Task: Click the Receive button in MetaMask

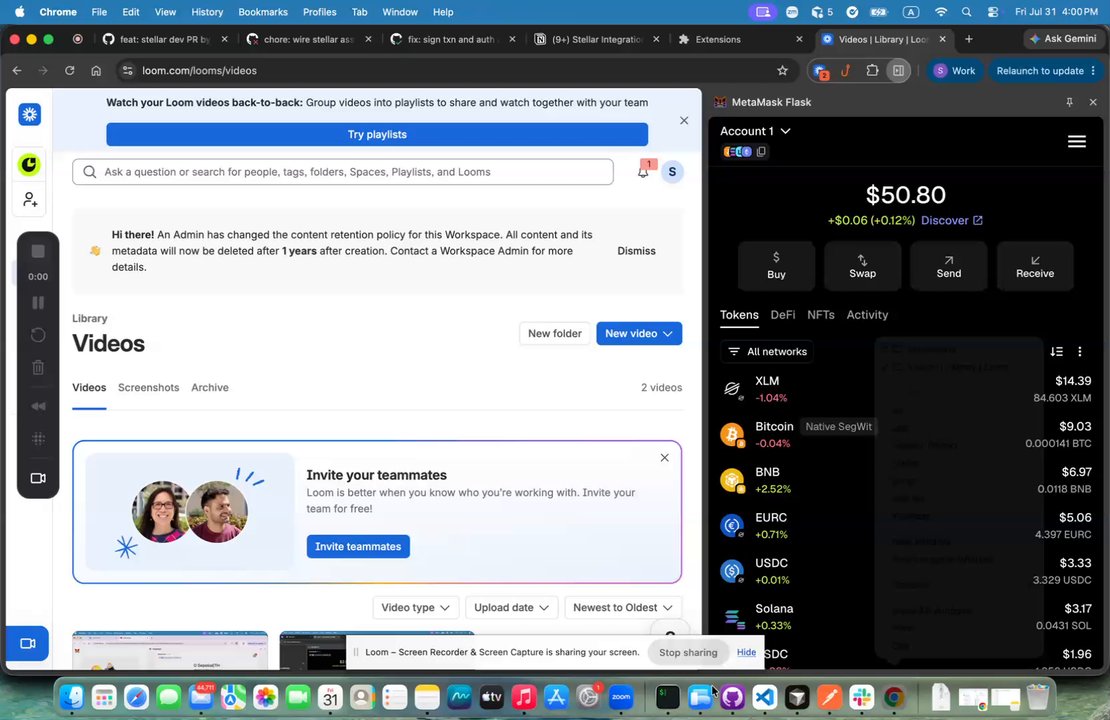Action: [1035, 265]
